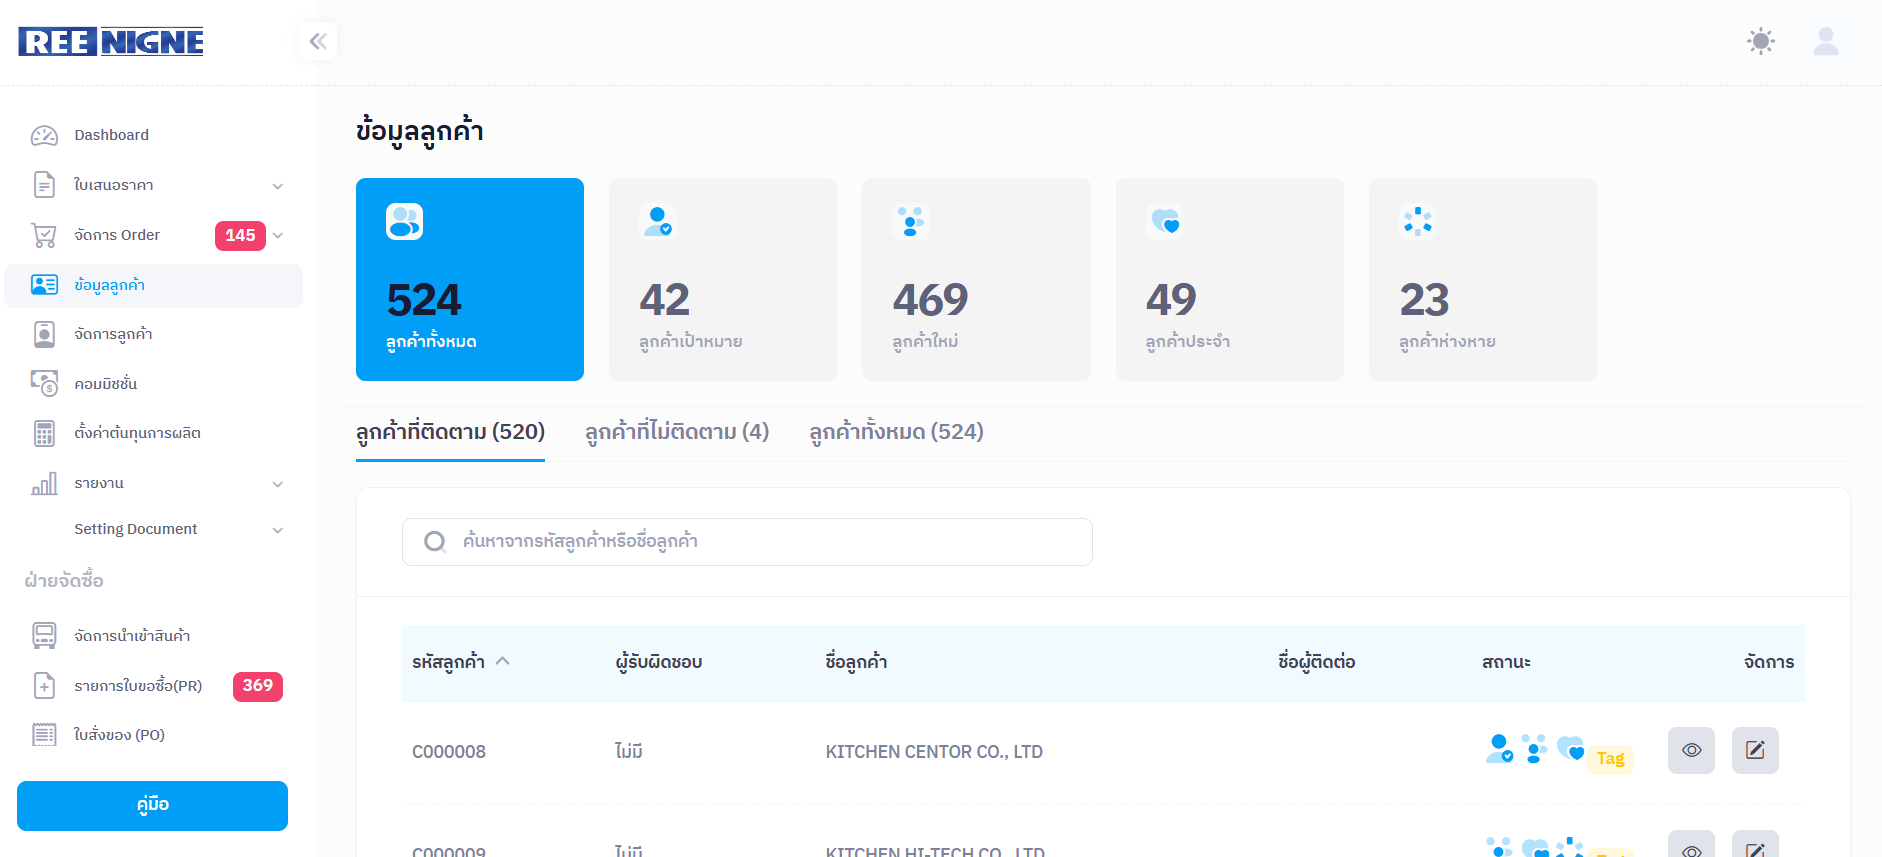This screenshot has height=857, width=1882.
Task: Click the 145 badge on จัดการ Order
Action: click(240, 235)
